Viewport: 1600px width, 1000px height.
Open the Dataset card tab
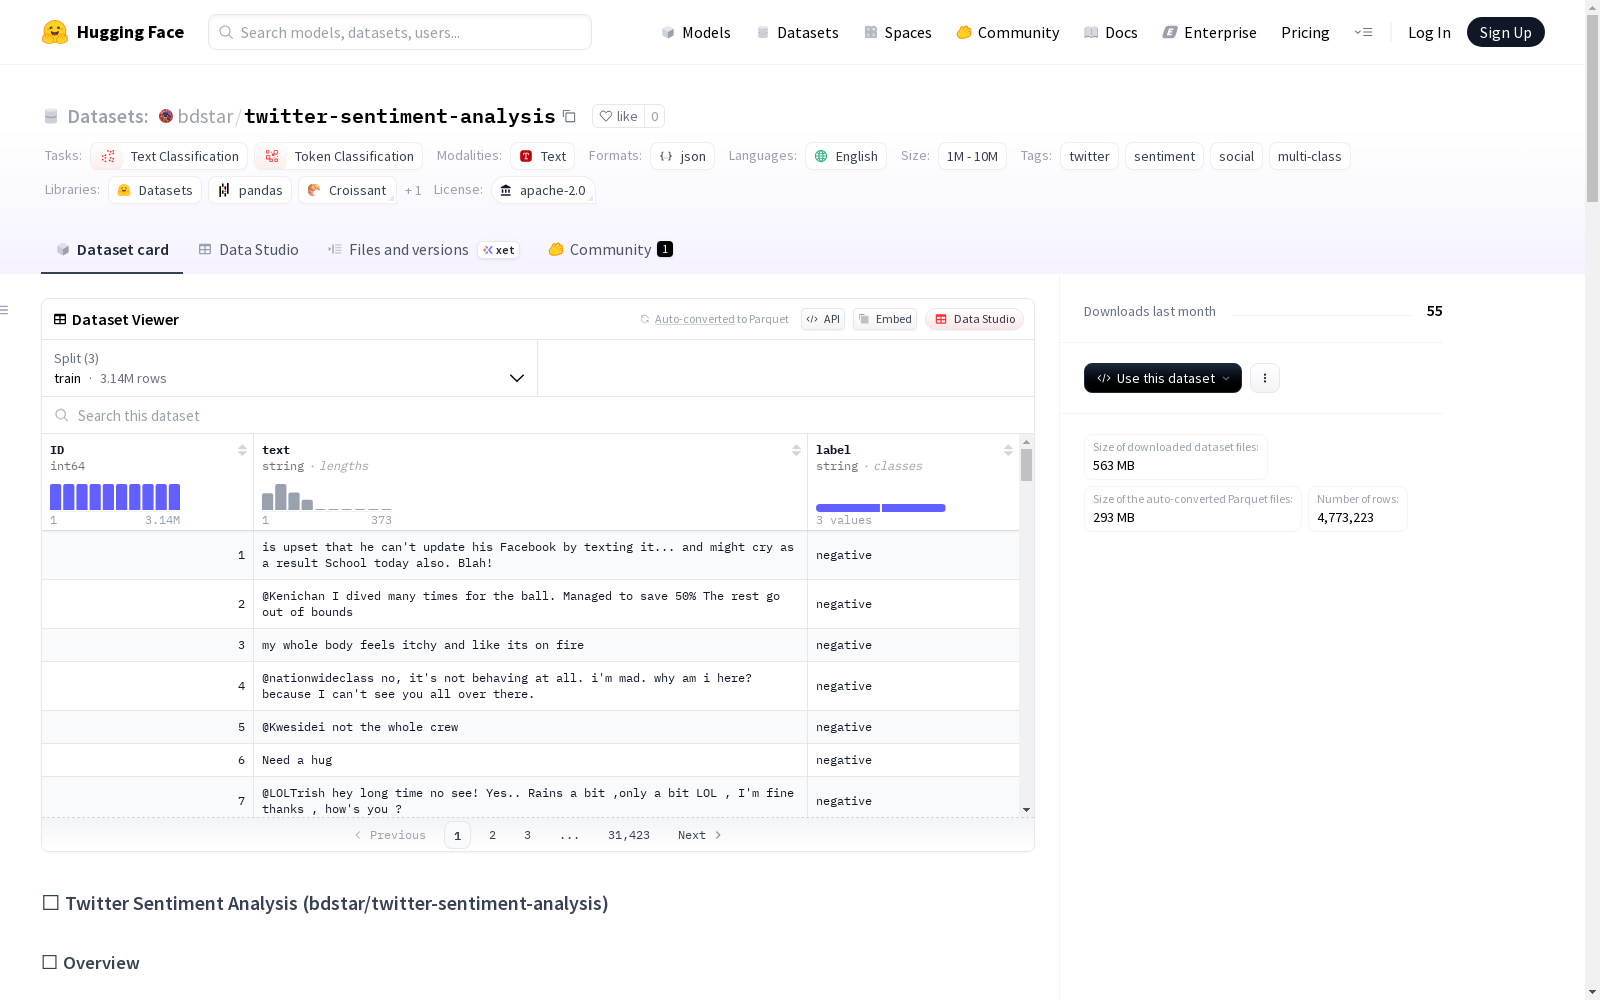coord(112,250)
